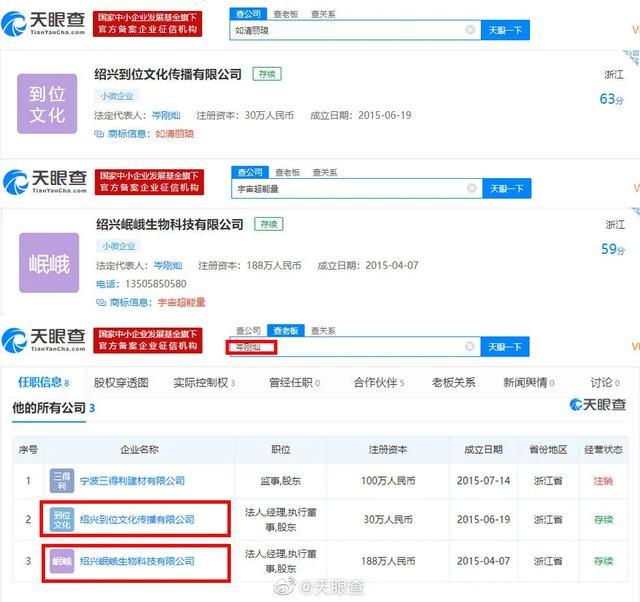Click the 三得利 logo icon in table row 1
This screenshot has height=602, width=640.
(x=62, y=480)
